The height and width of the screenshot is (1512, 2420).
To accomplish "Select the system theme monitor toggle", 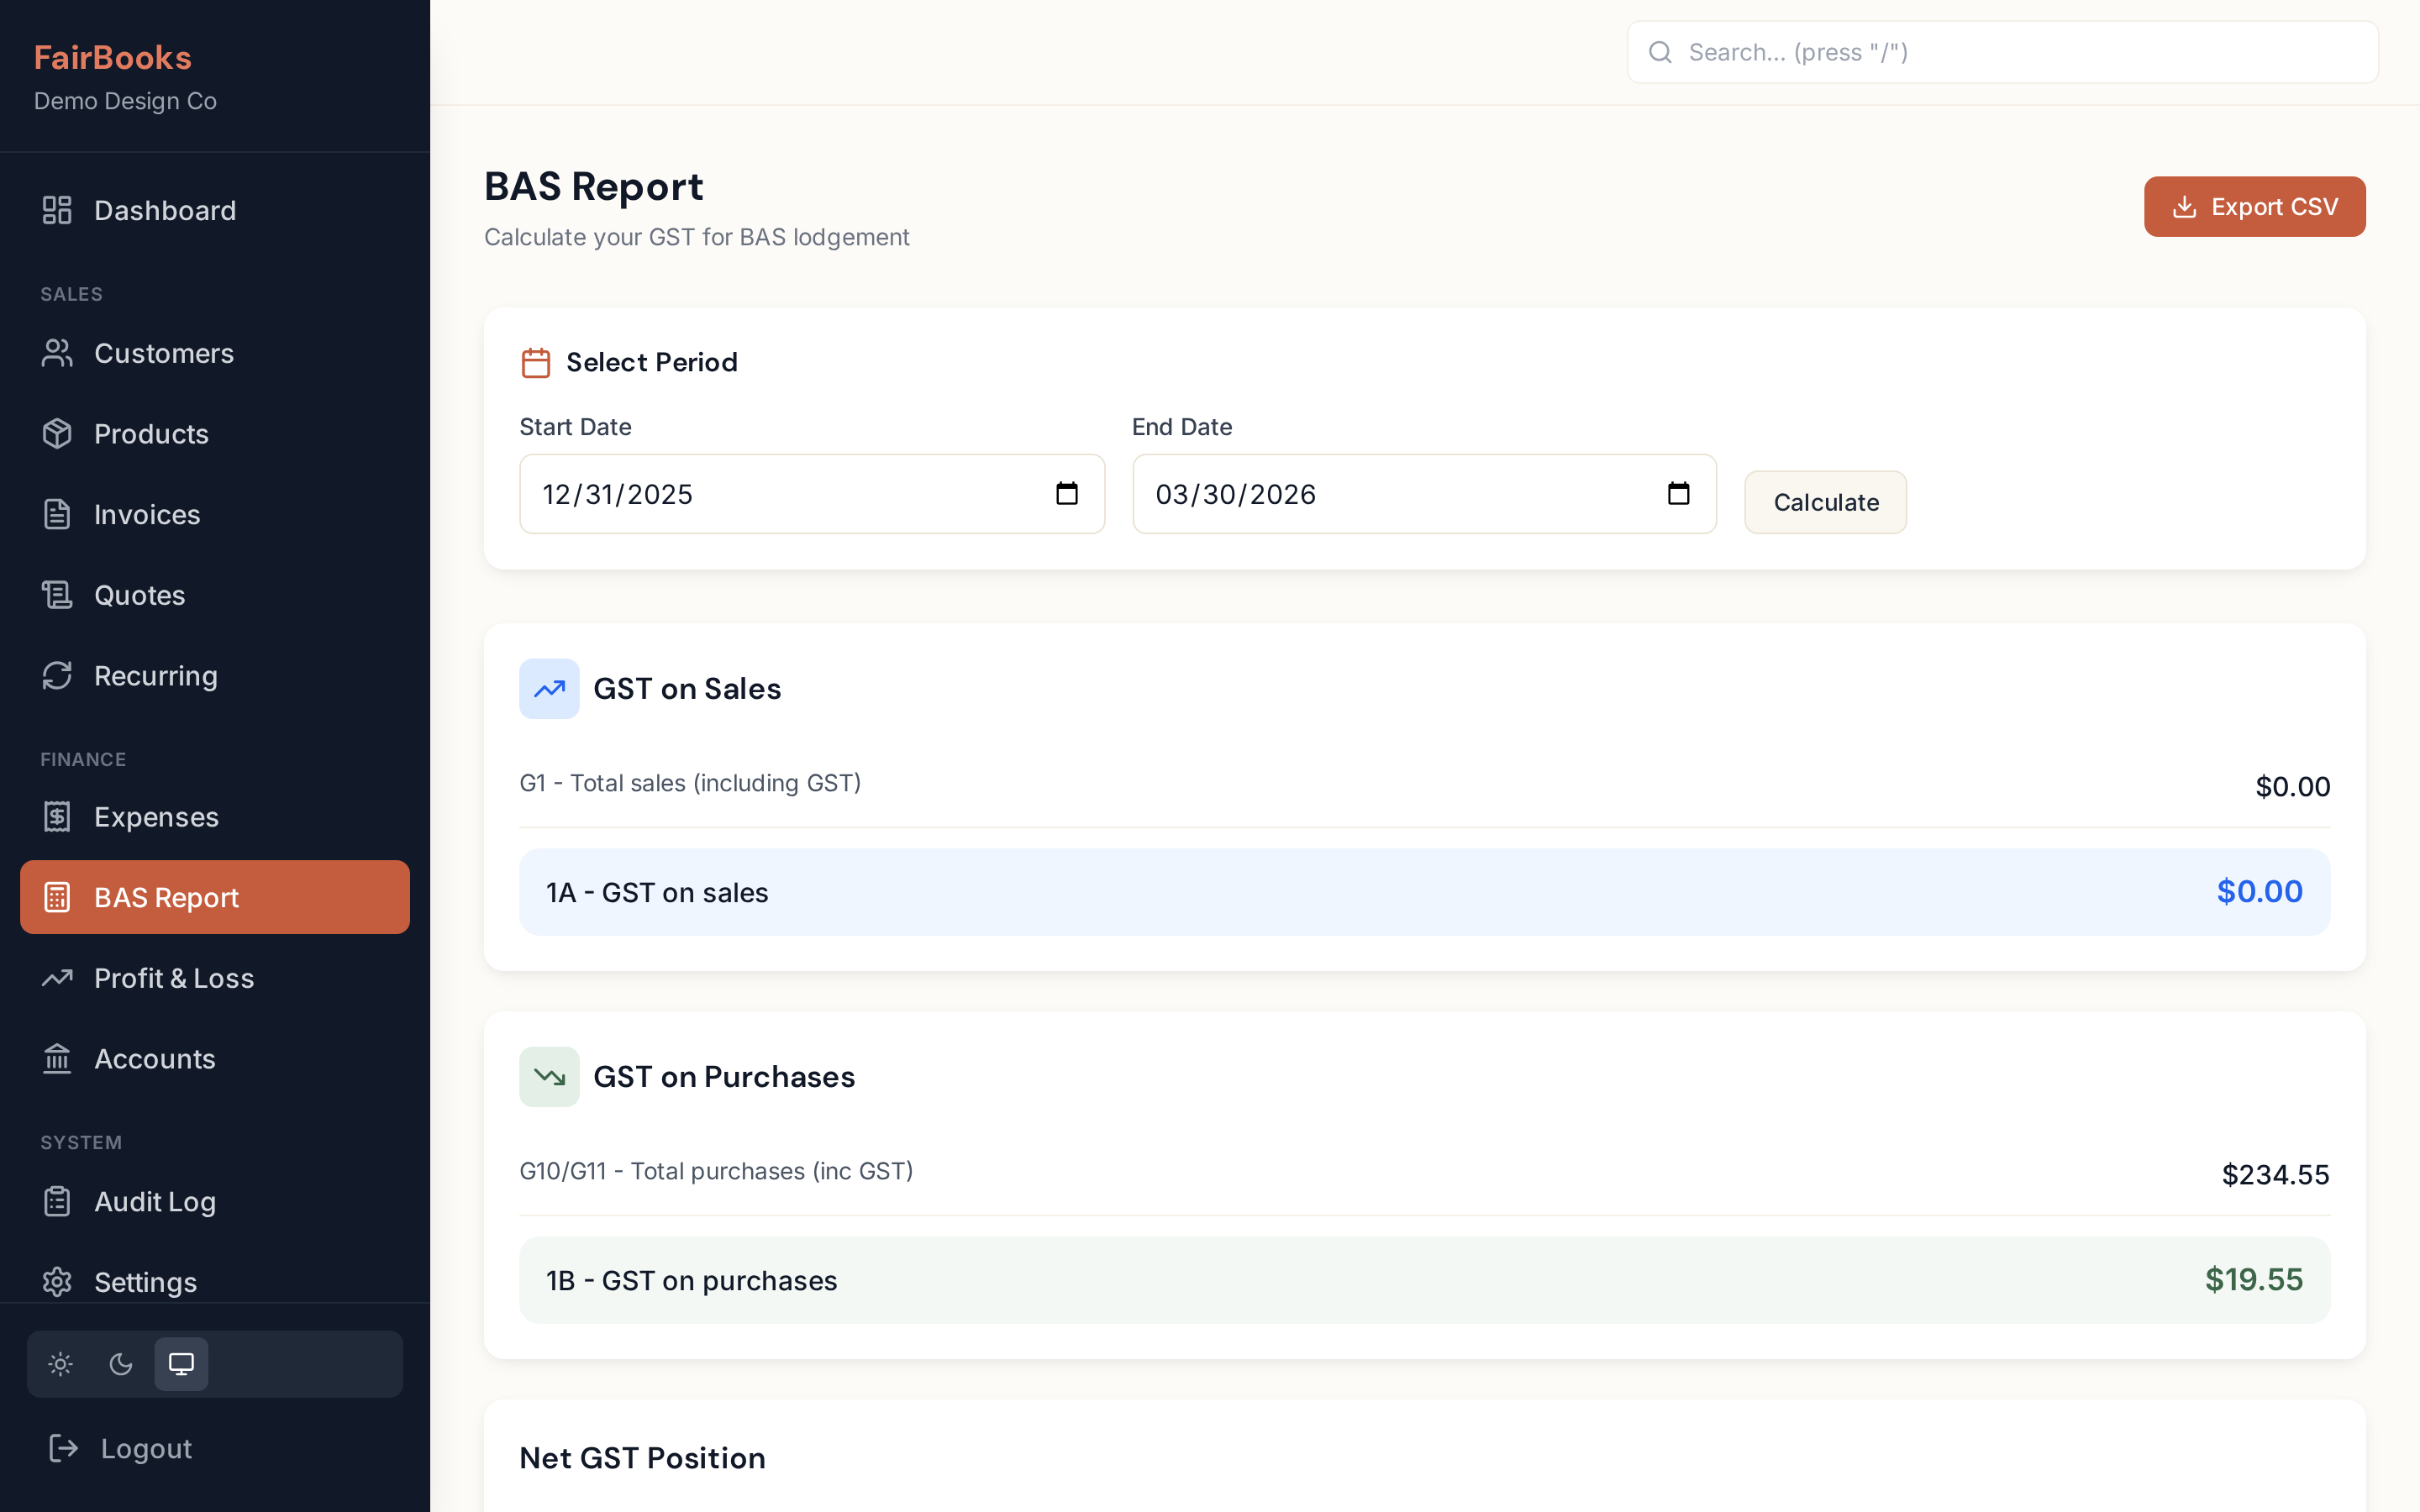I will pos(181,1364).
